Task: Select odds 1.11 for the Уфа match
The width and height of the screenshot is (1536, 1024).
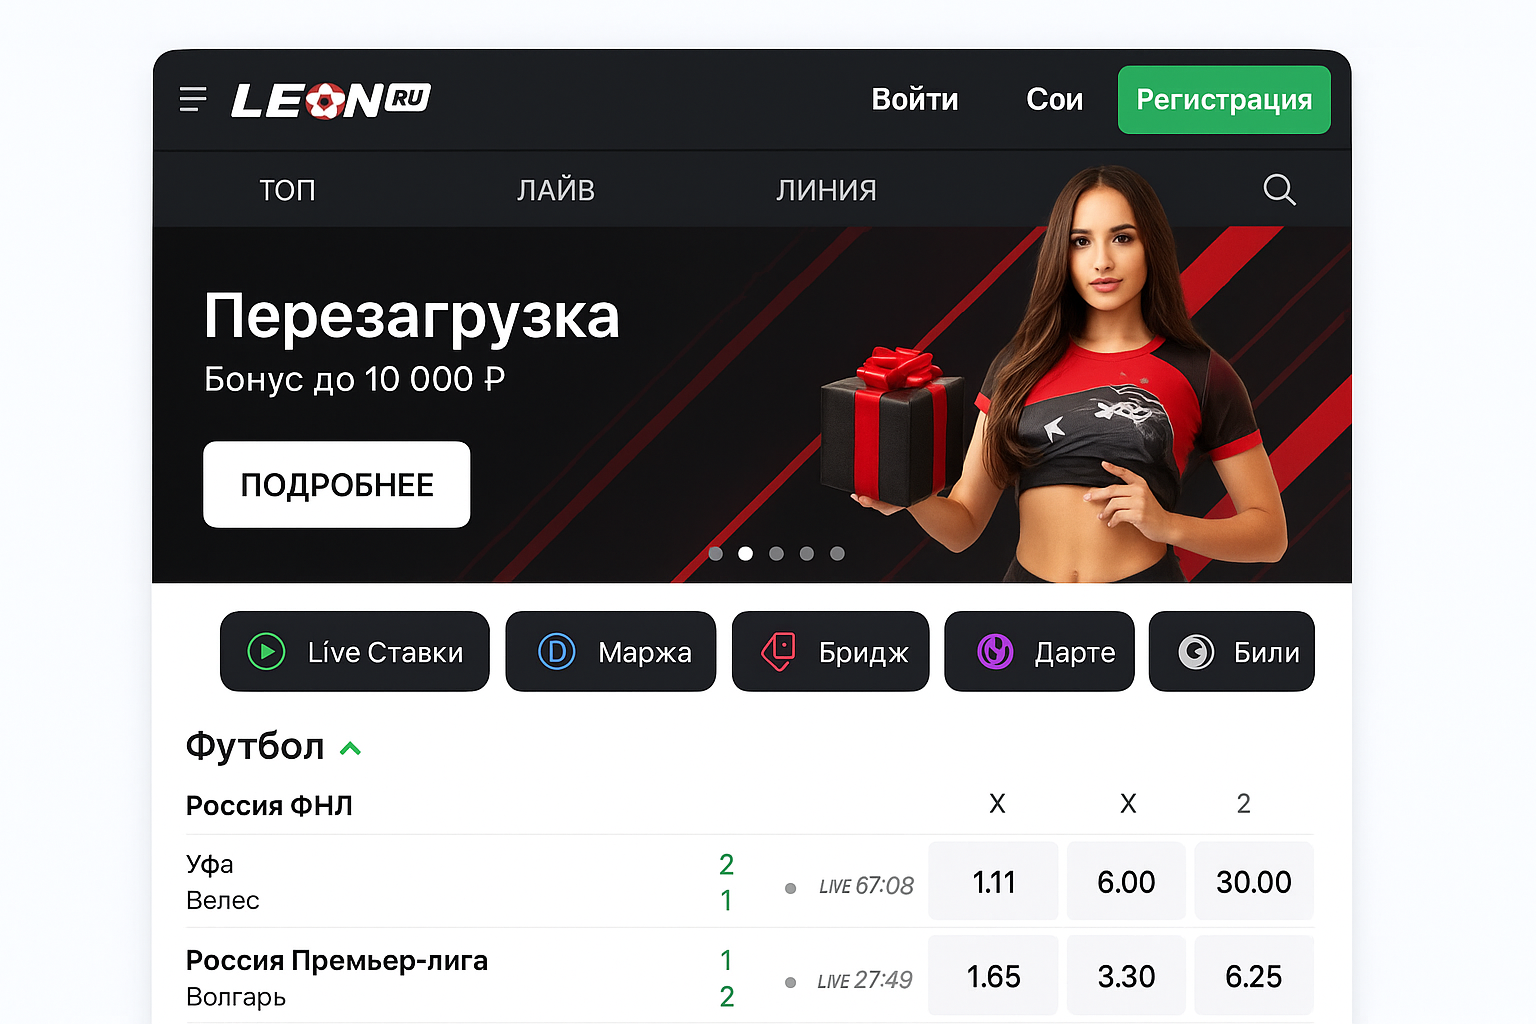Action: [993, 881]
